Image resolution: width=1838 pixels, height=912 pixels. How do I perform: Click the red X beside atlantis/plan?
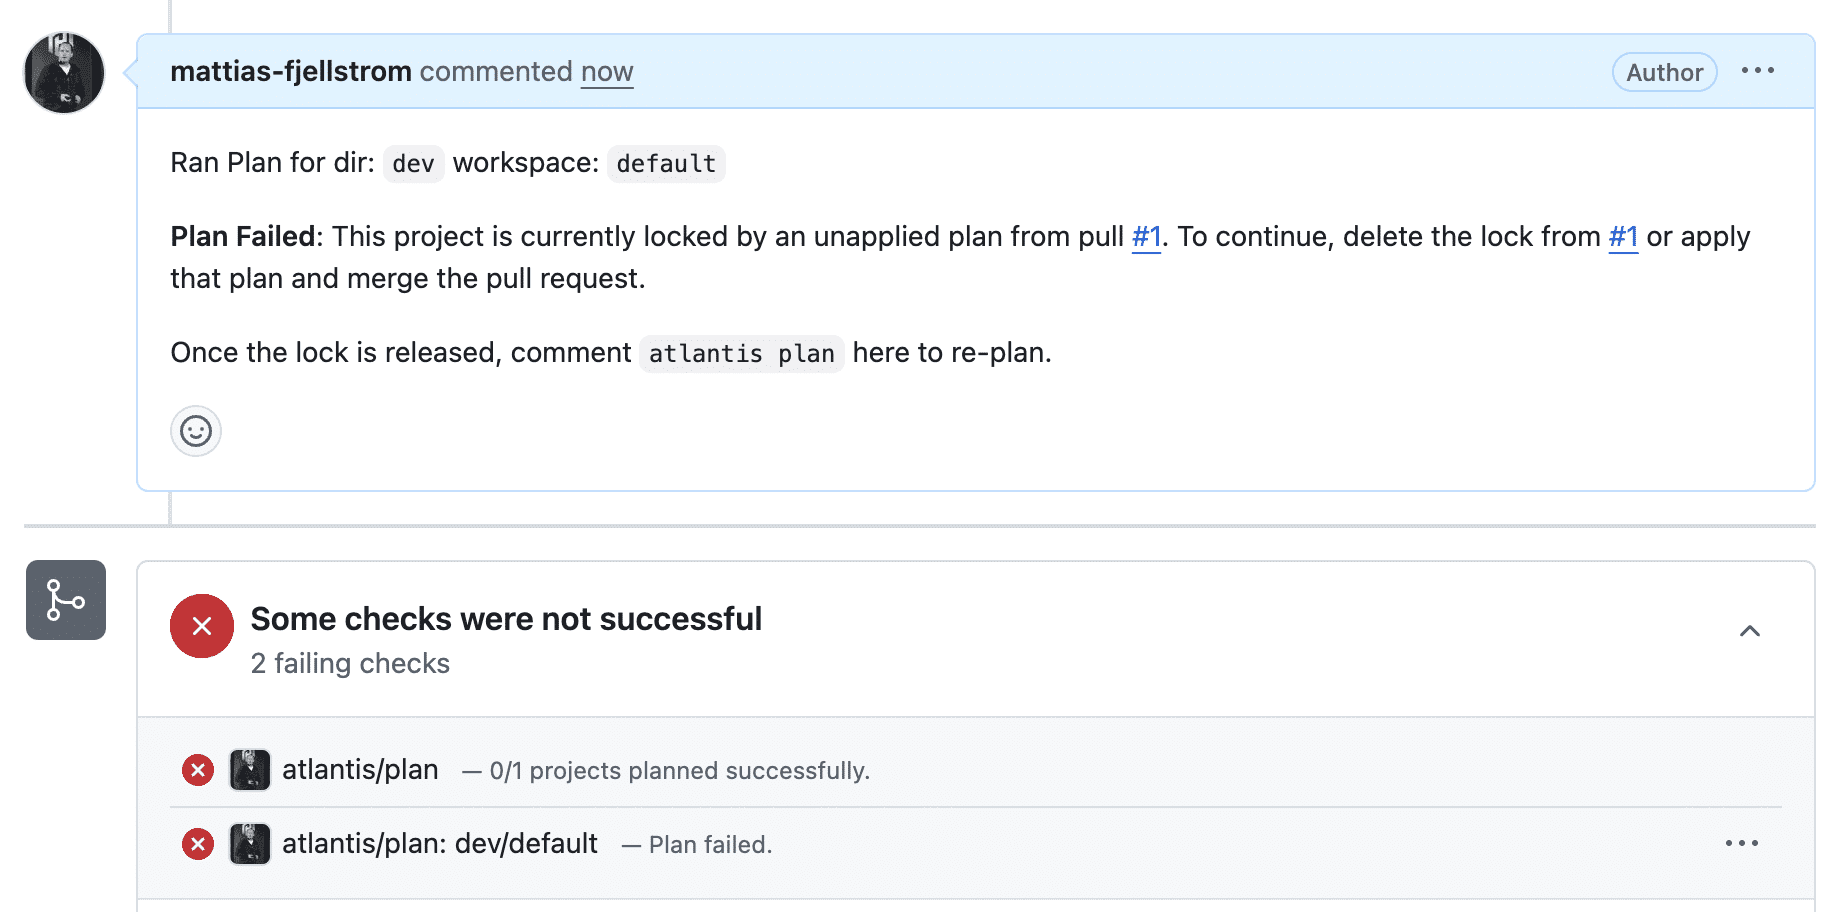pyautogui.click(x=198, y=770)
